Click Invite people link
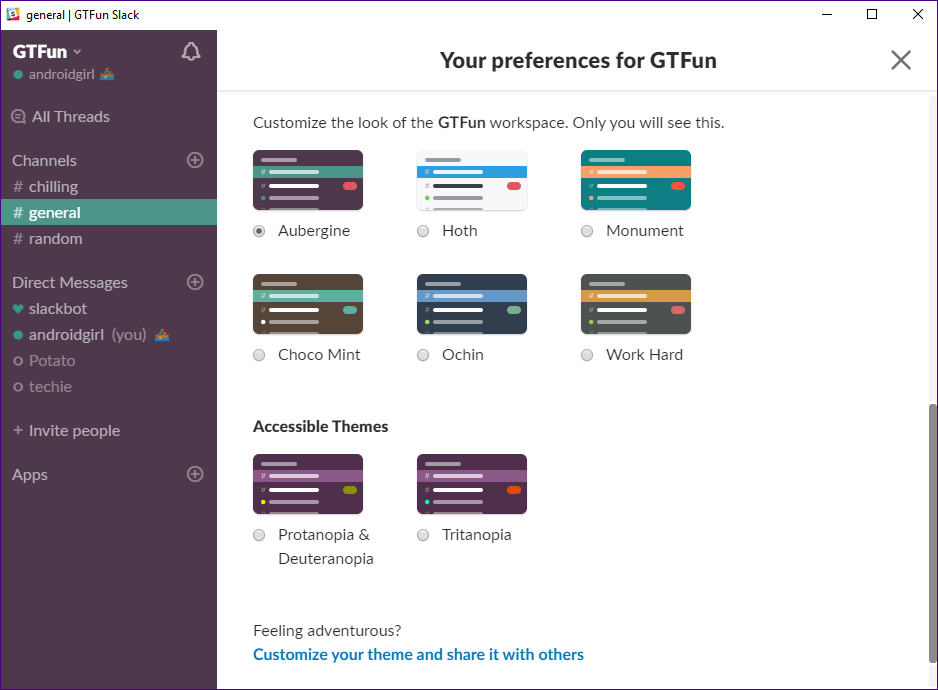Image resolution: width=938 pixels, height=690 pixels. [x=66, y=431]
